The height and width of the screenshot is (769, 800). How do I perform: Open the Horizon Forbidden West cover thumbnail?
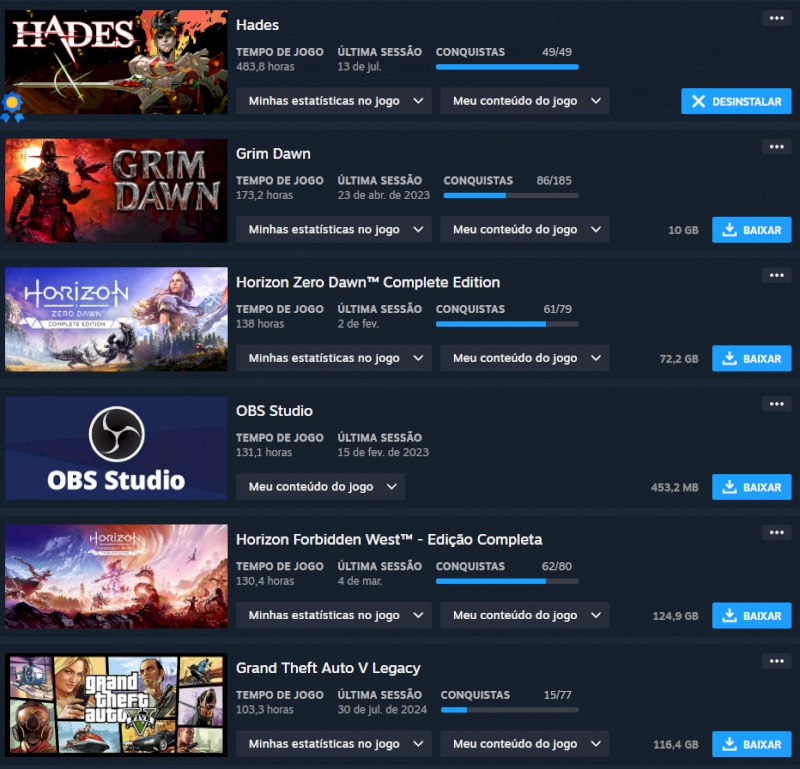click(116, 576)
